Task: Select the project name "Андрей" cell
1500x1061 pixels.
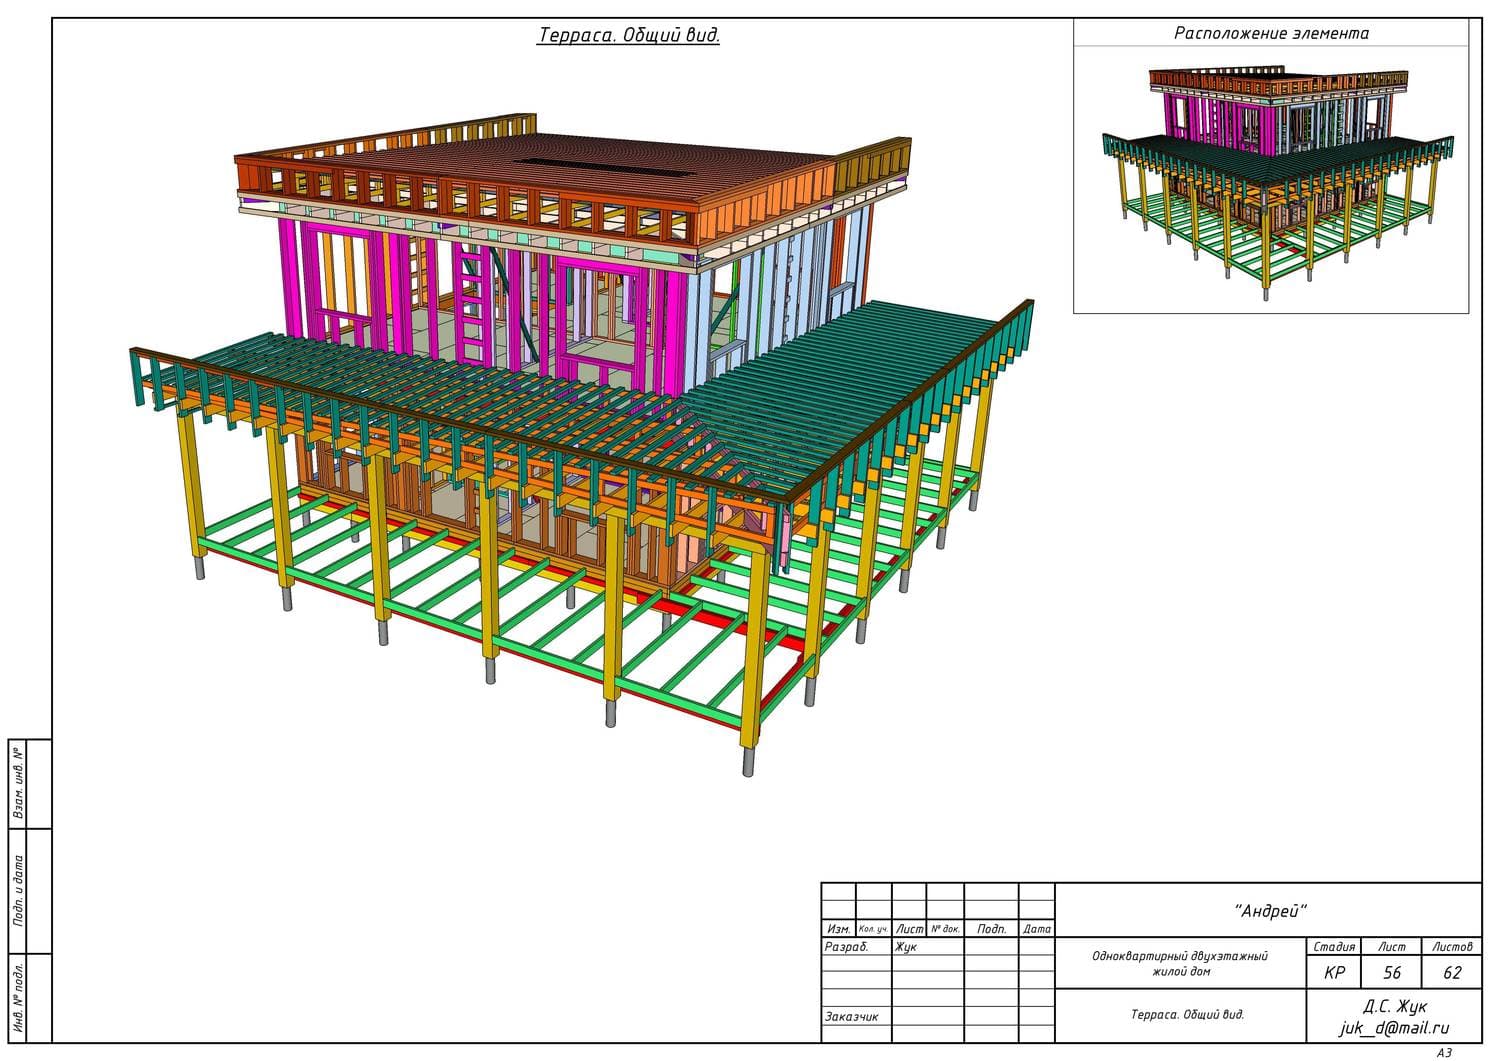Action: (1270, 910)
